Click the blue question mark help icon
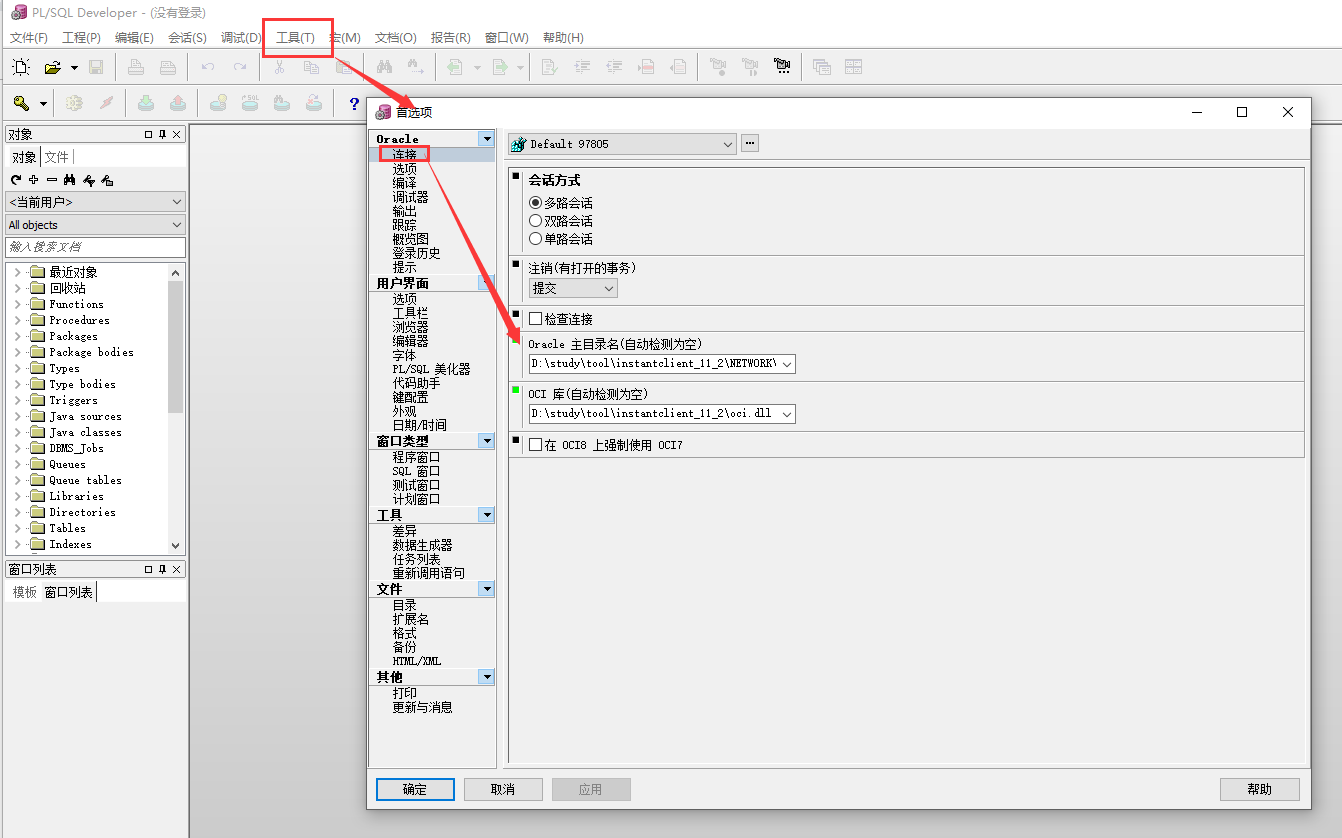1342x838 pixels. click(354, 103)
